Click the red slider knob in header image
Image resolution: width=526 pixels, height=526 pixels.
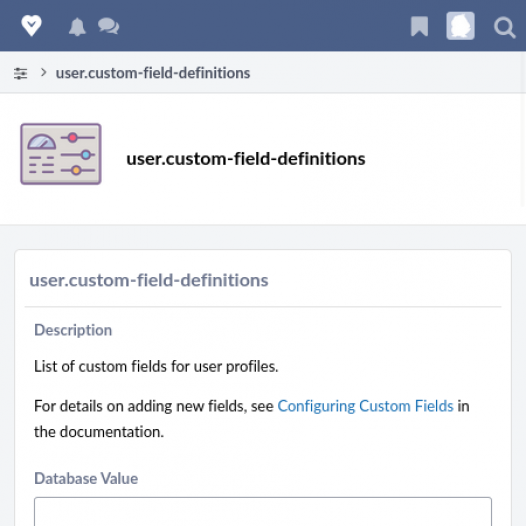click(x=72, y=138)
